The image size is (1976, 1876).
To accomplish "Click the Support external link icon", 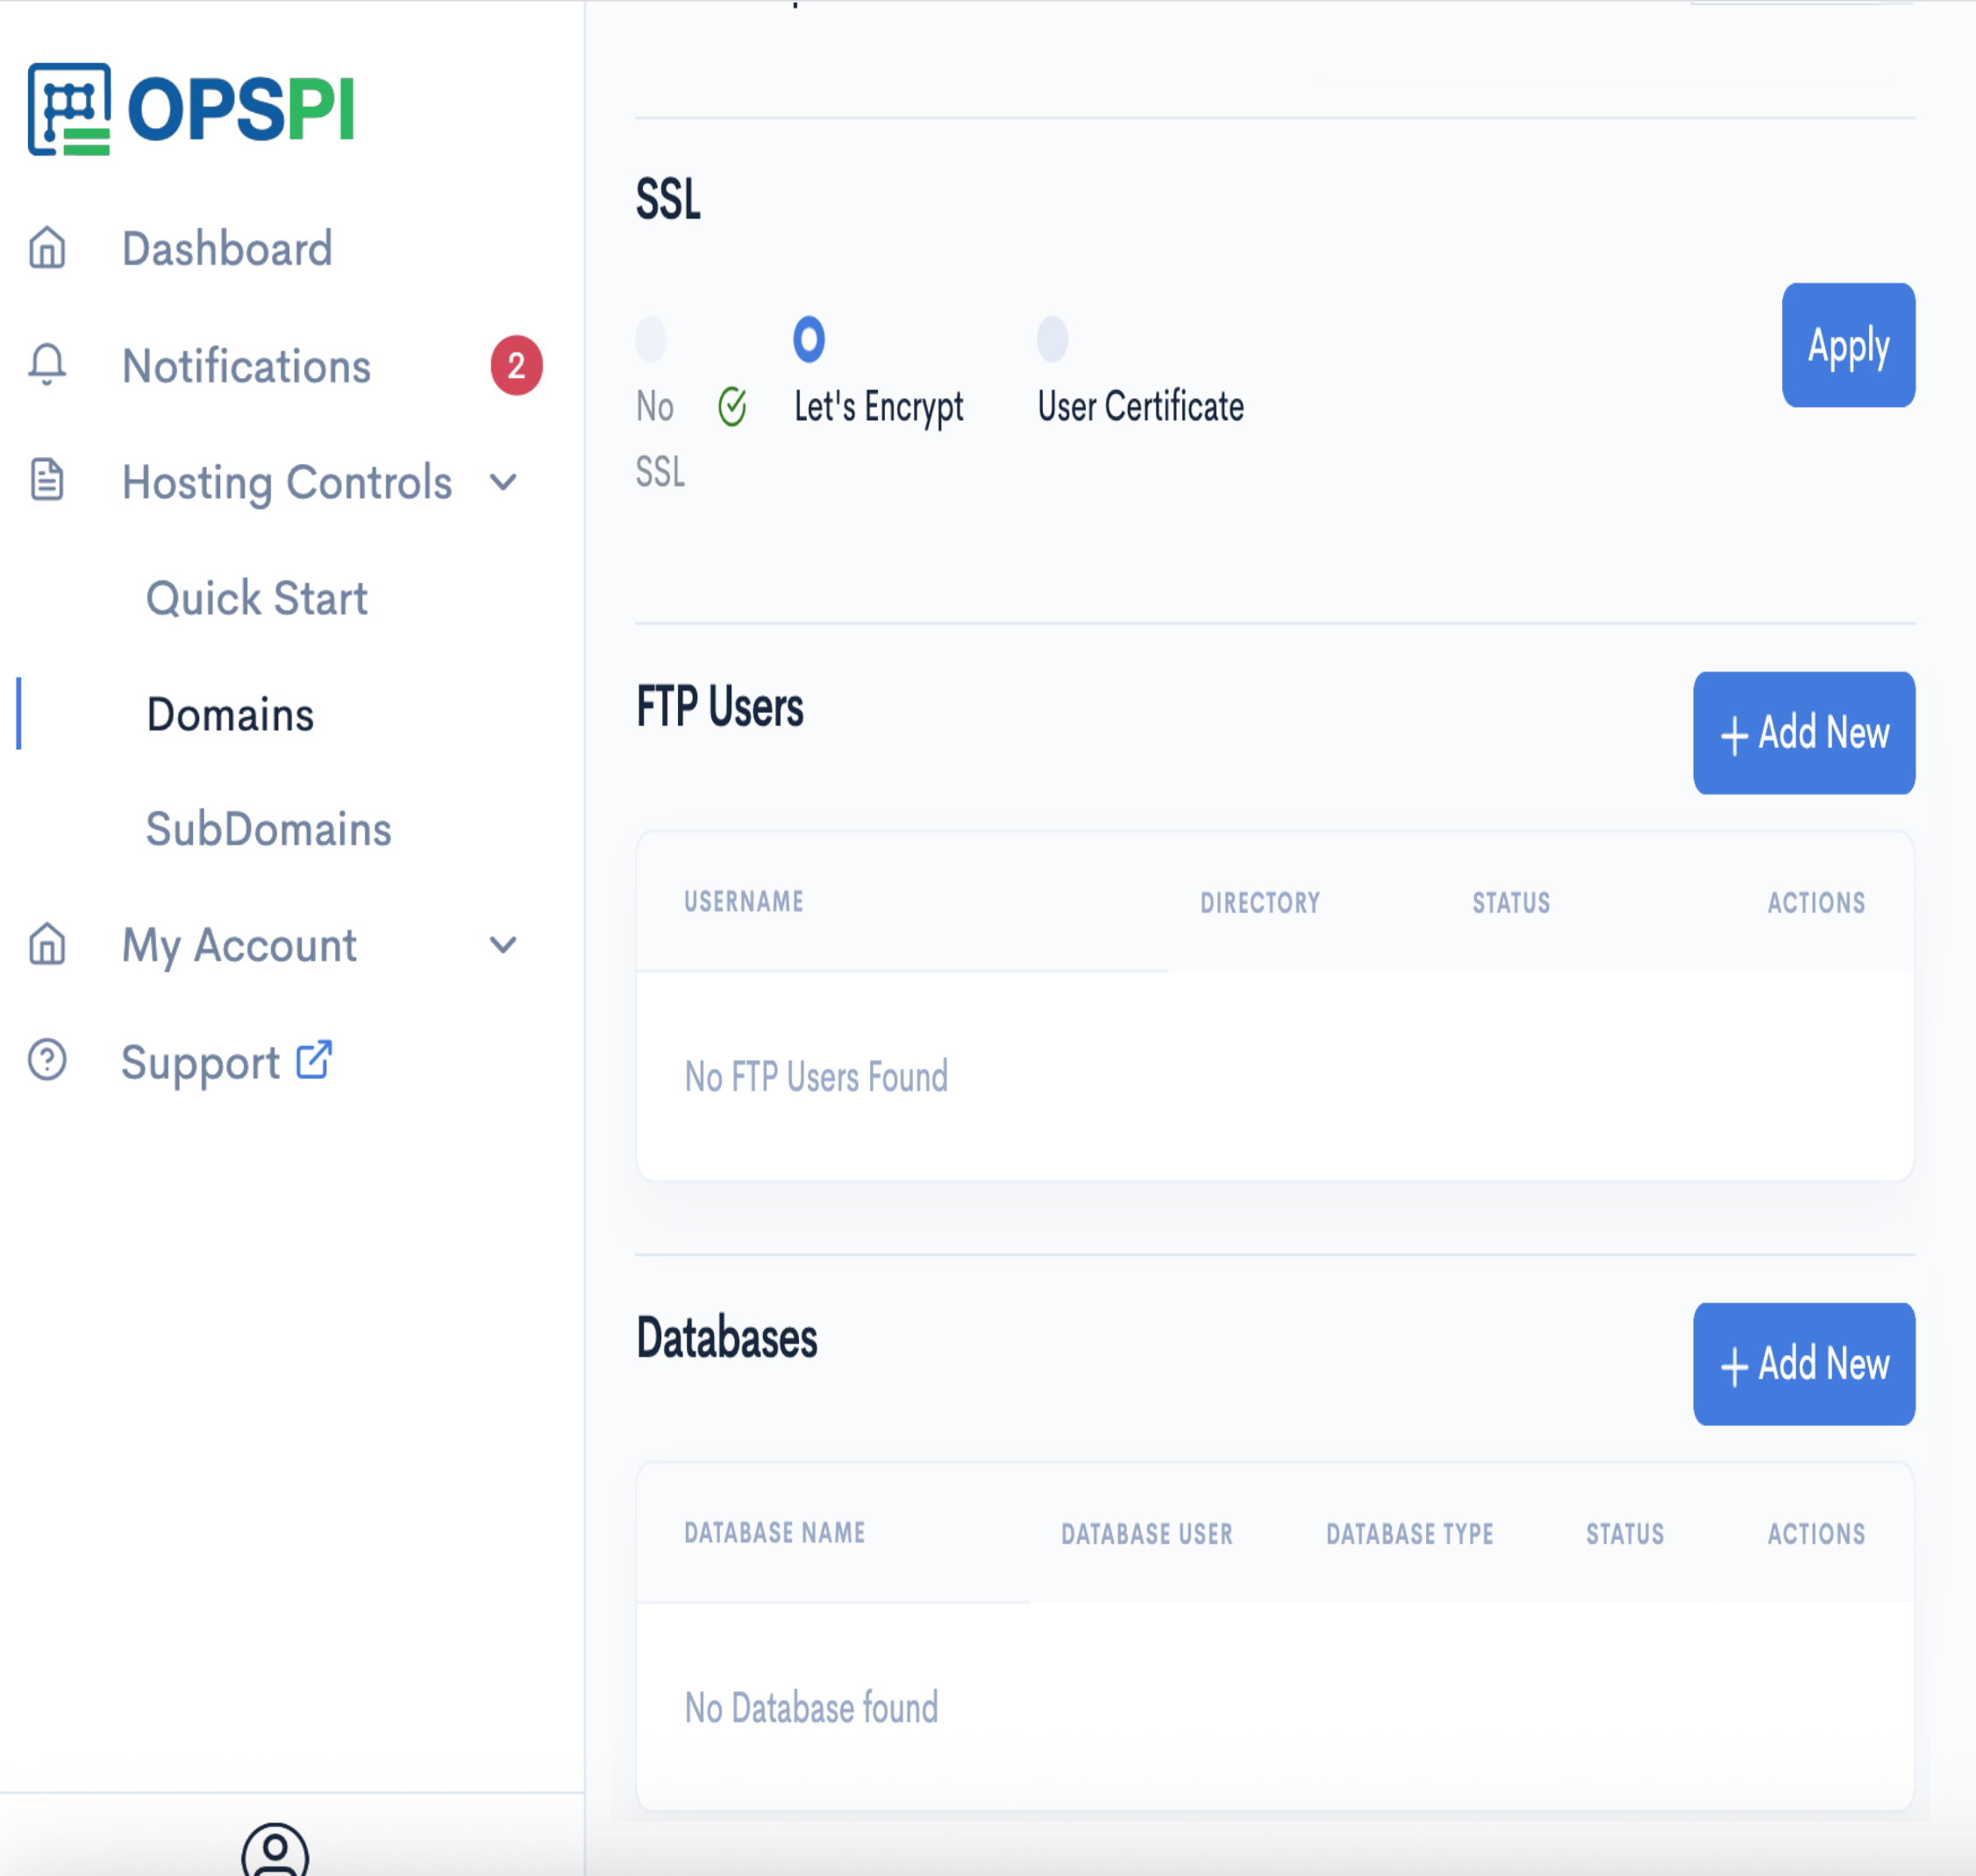I will click(x=314, y=1060).
